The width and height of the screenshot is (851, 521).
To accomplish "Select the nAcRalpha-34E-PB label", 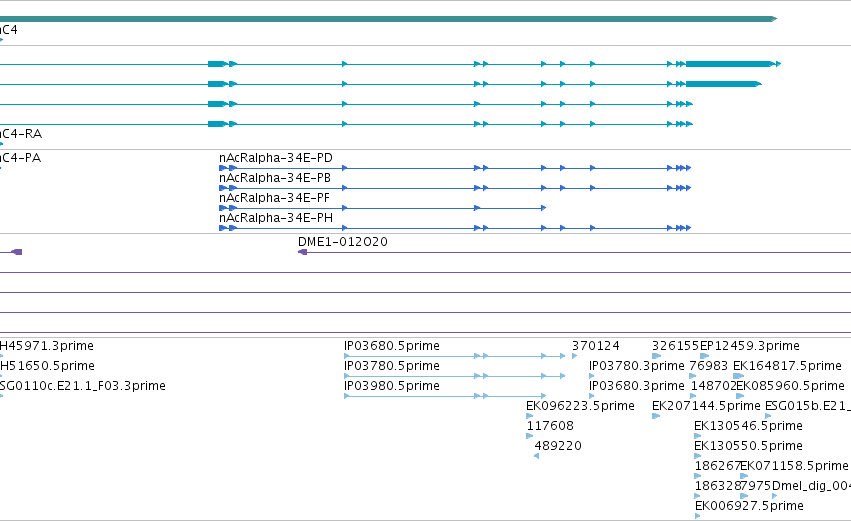I will pyautogui.click(x=275, y=178).
